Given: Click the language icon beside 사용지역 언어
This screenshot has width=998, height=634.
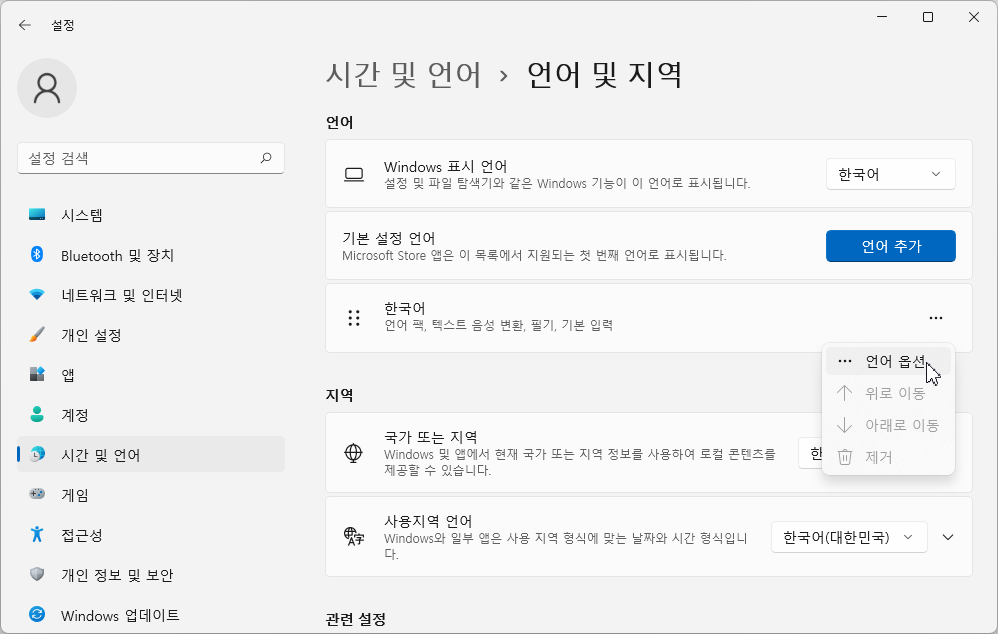Looking at the screenshot, I should tap(354, 537).
